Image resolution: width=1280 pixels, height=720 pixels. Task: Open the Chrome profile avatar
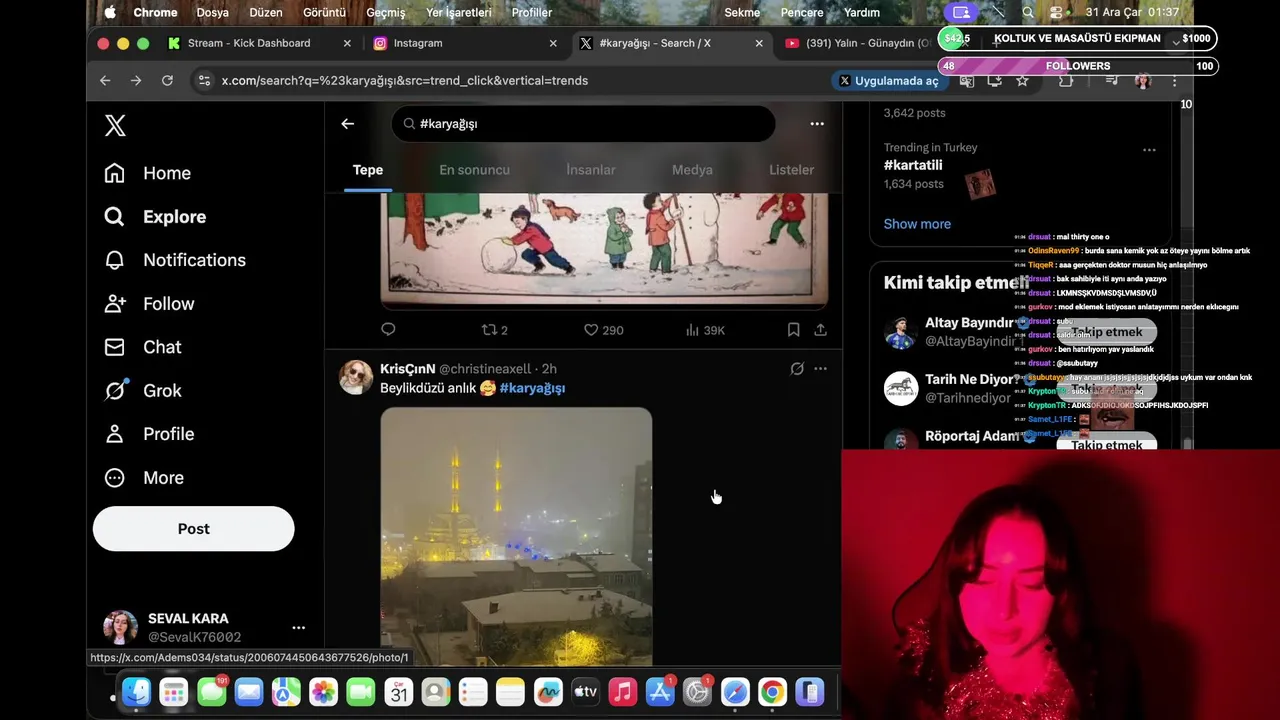1143,80
